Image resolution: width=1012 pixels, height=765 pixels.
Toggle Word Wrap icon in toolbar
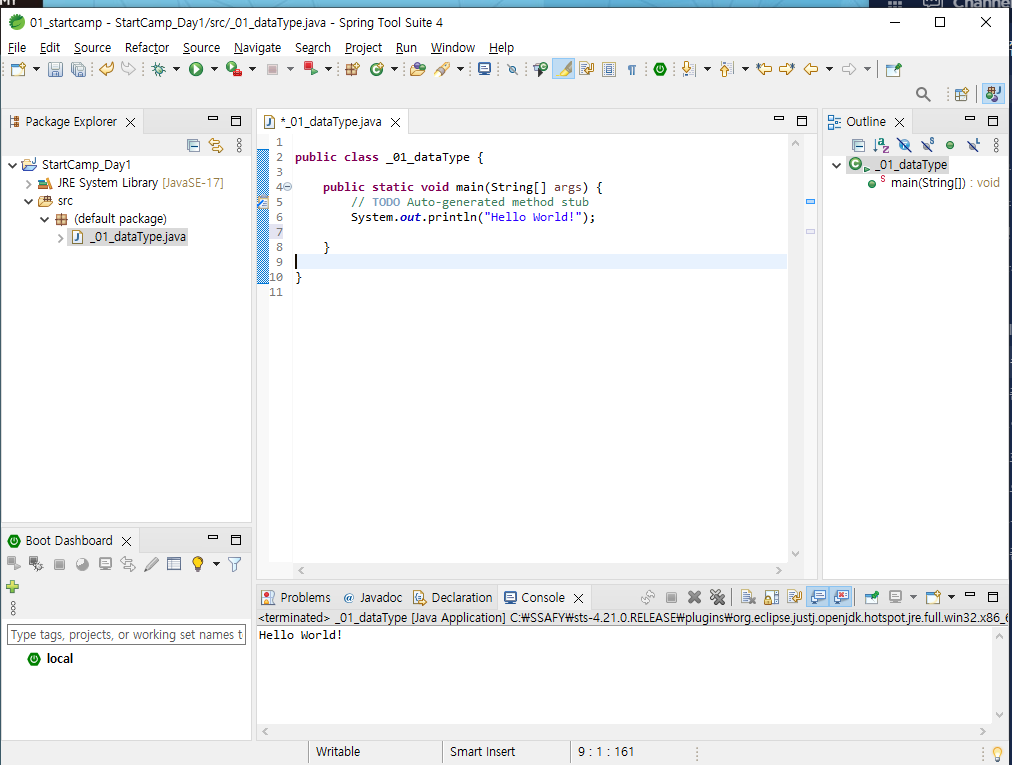pos(586,69)
